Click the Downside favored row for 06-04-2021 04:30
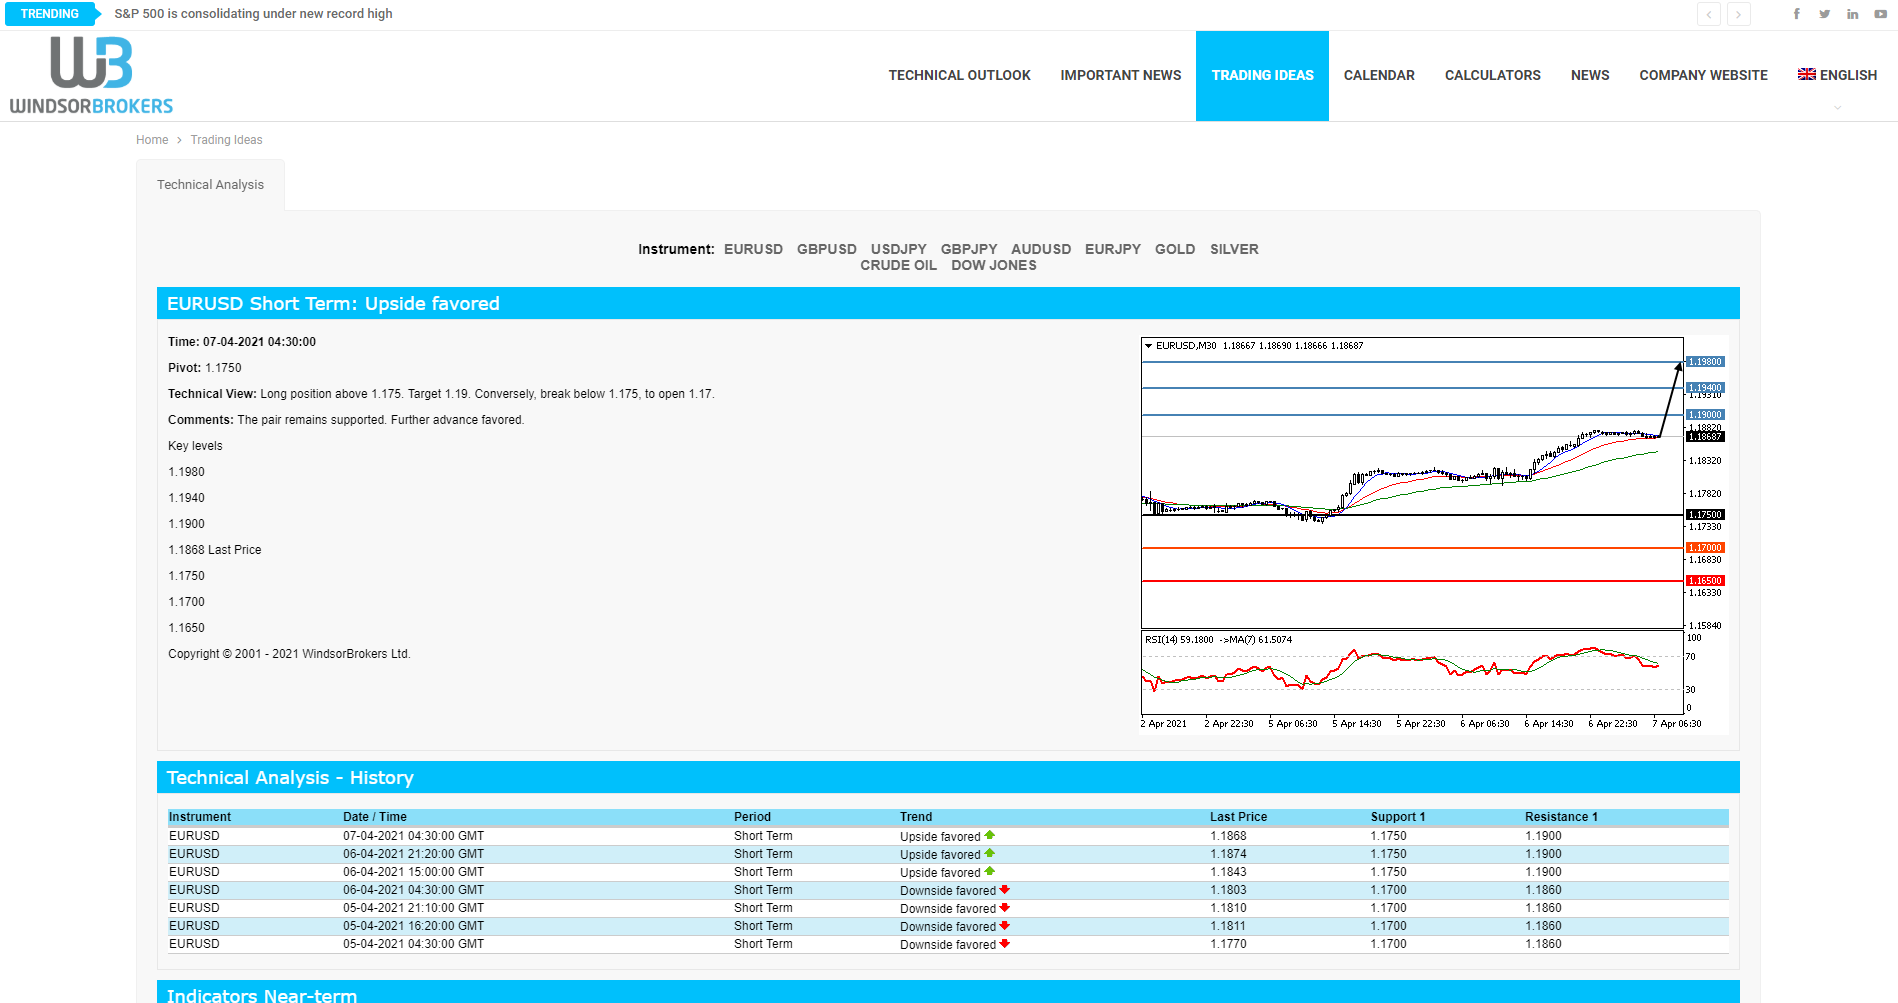This screenshot has width=1898, height=1003. (x=947, y=889)
